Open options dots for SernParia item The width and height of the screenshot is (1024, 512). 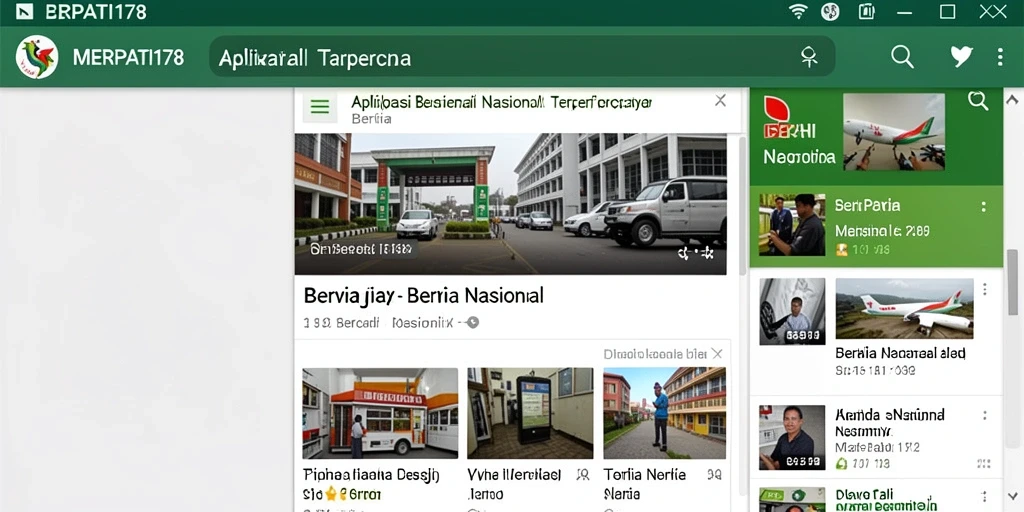pos(984,206)
